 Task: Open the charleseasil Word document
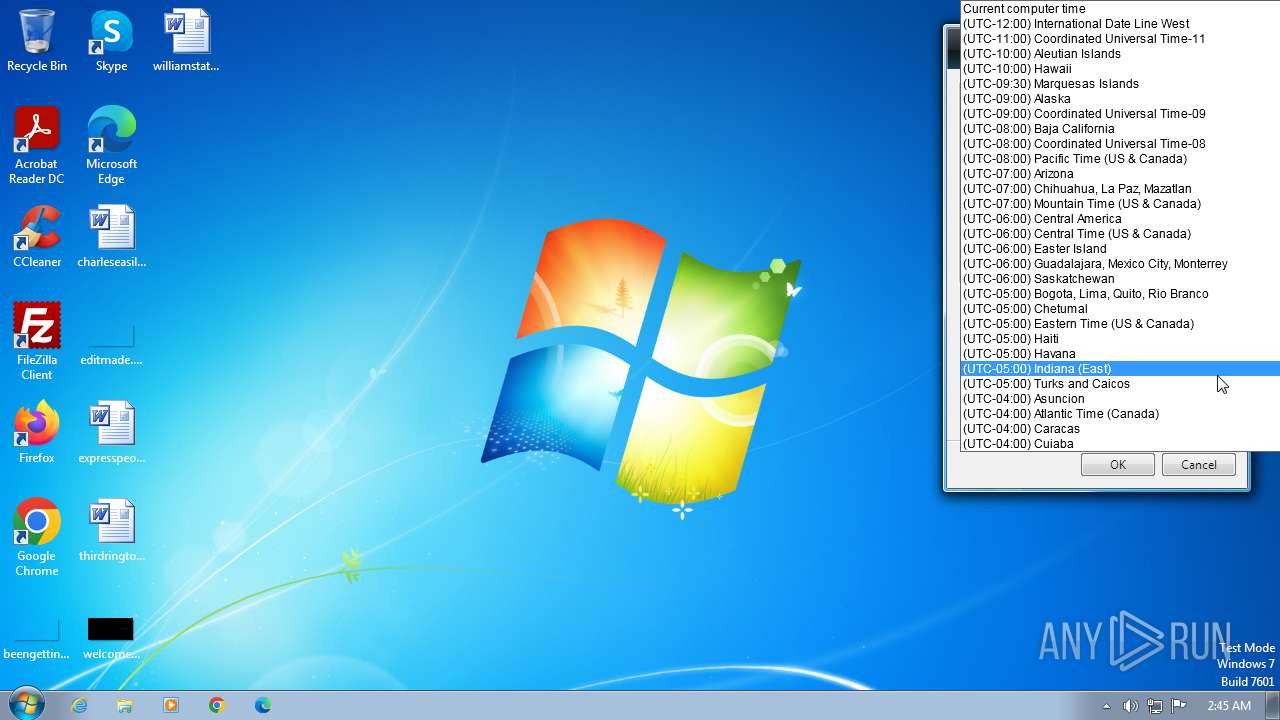click(x=111, y=237)
